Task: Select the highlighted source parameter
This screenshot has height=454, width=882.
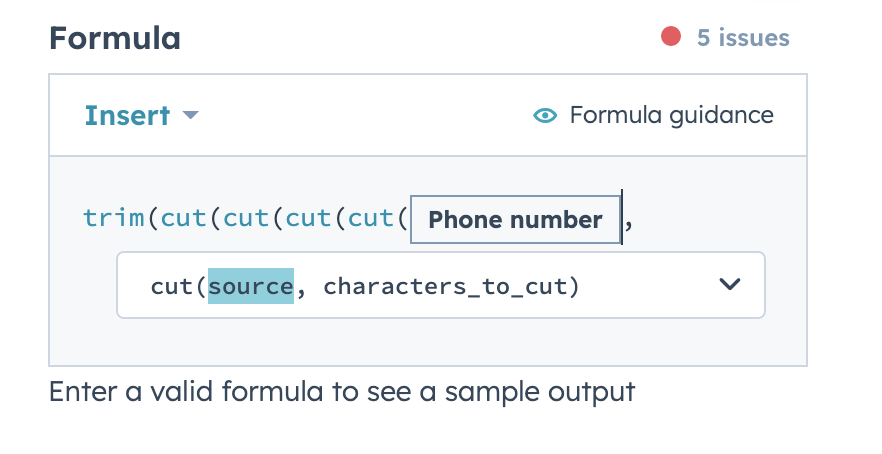Action: [x=251, y=286]
